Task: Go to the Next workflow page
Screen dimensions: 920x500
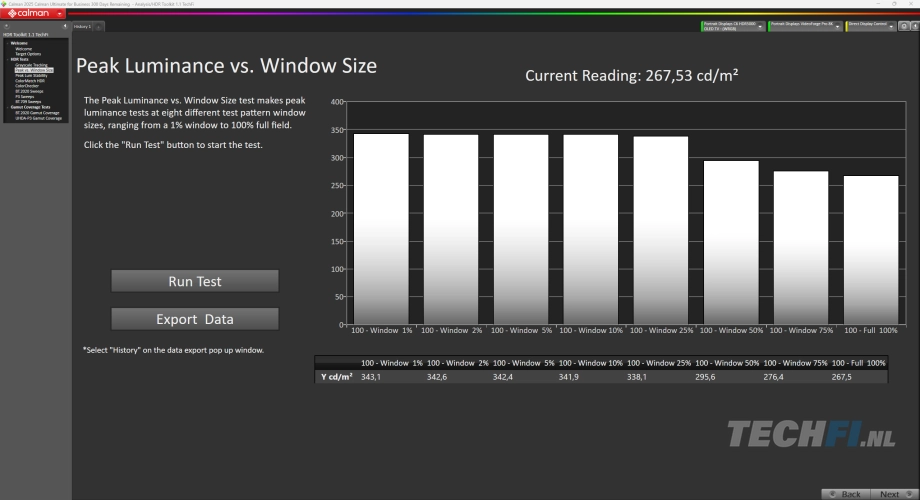Action: click(x=893, y=494)
